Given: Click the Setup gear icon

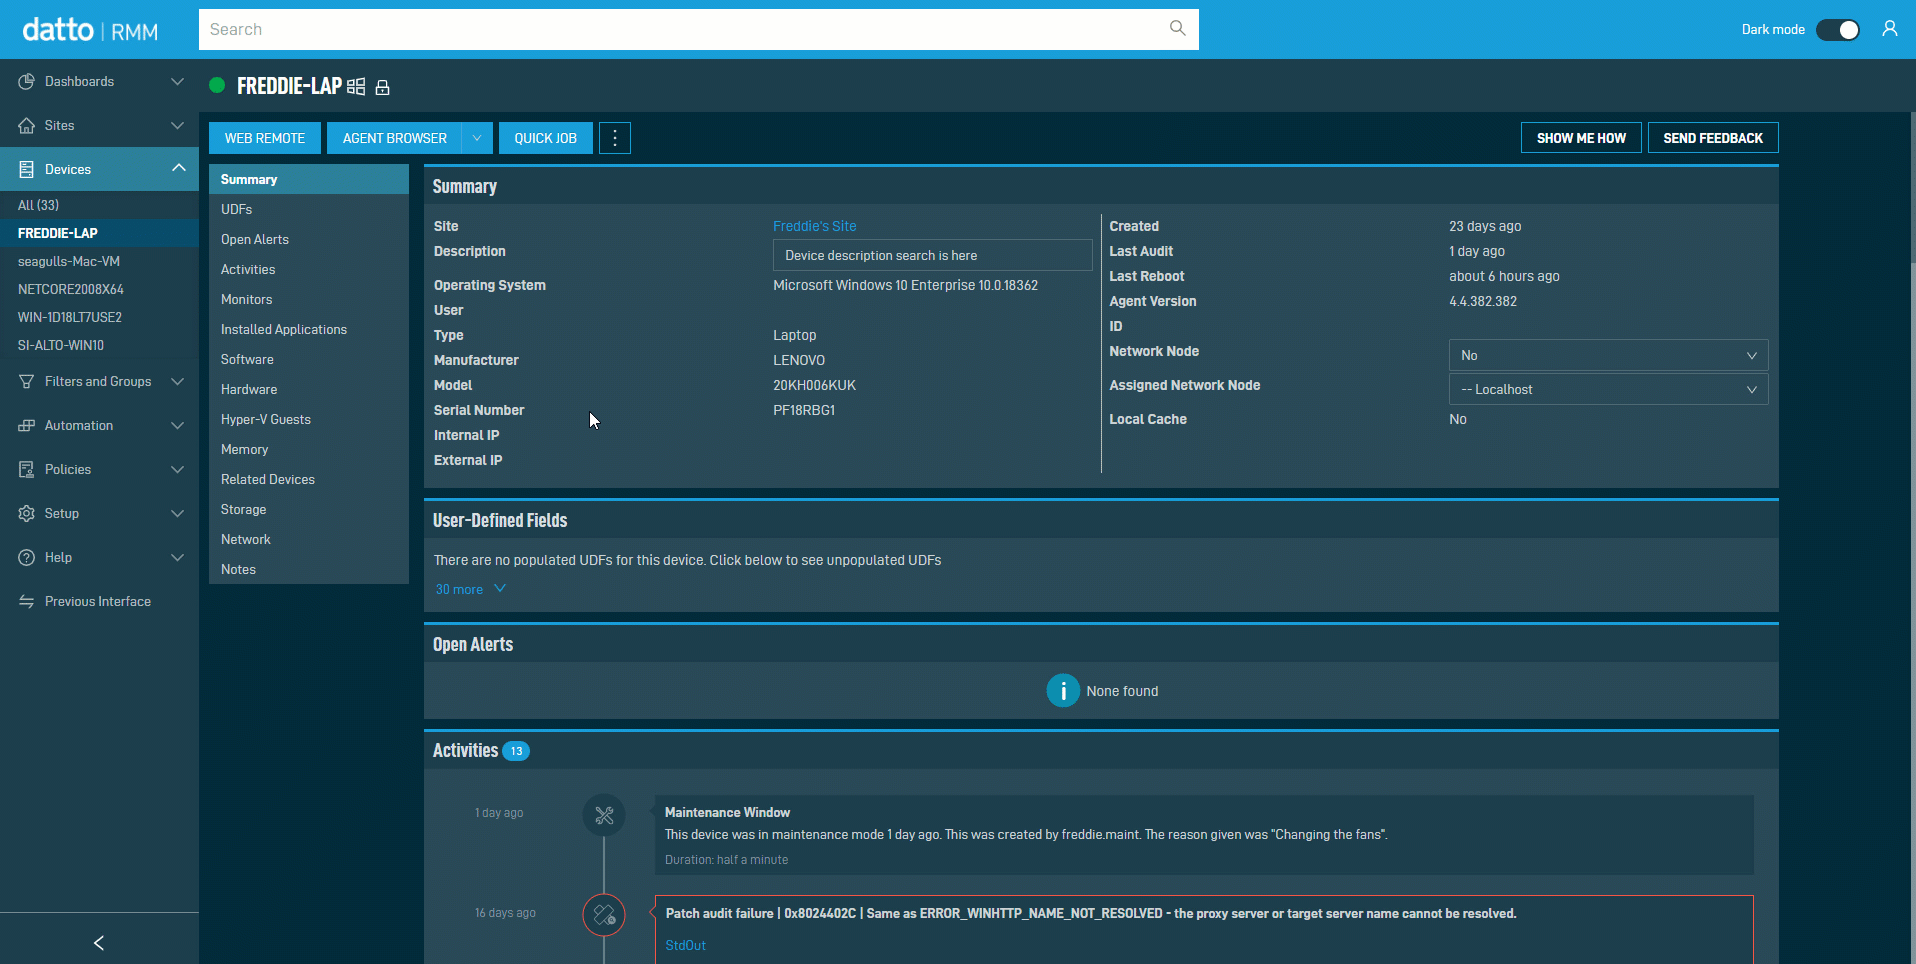Looking at the screenshot, I should click(x=26, y=513).
